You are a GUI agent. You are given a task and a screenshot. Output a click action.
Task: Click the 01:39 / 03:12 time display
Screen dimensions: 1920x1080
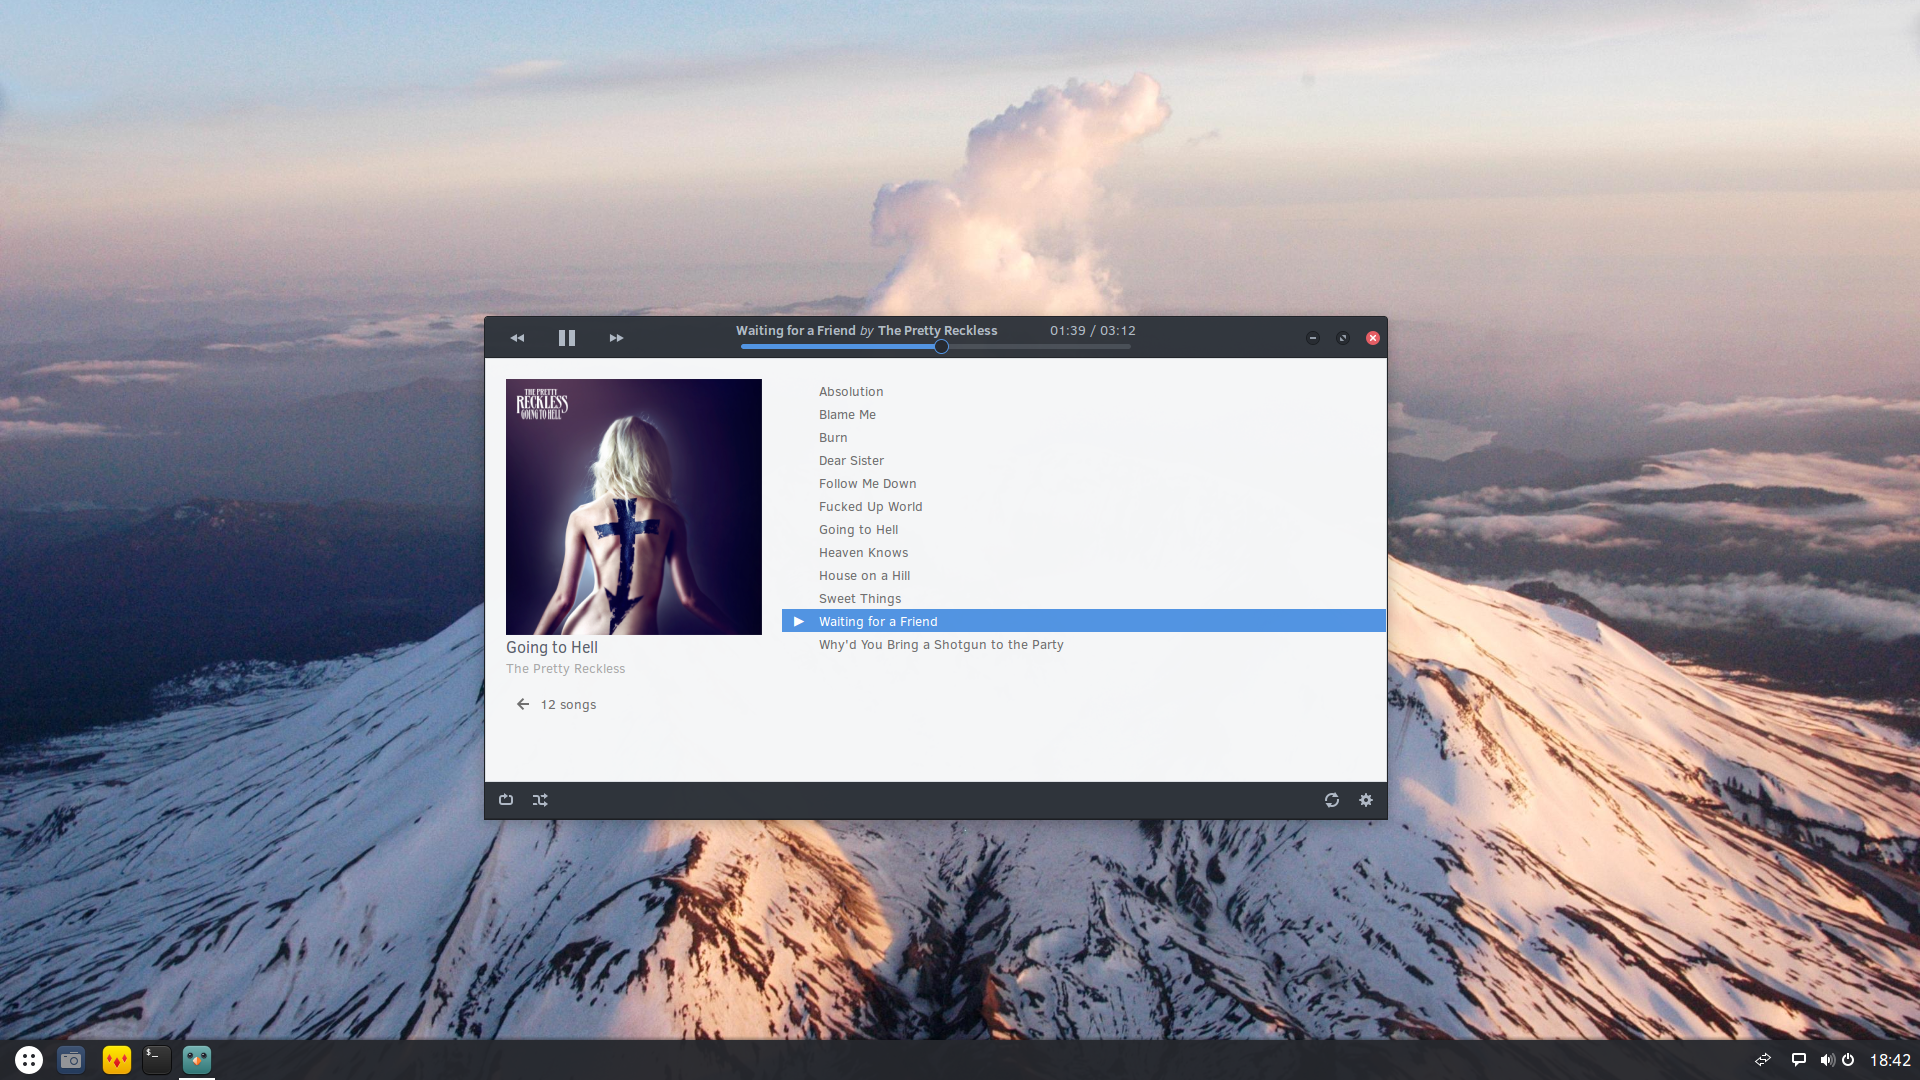(x=1093, y=331)
